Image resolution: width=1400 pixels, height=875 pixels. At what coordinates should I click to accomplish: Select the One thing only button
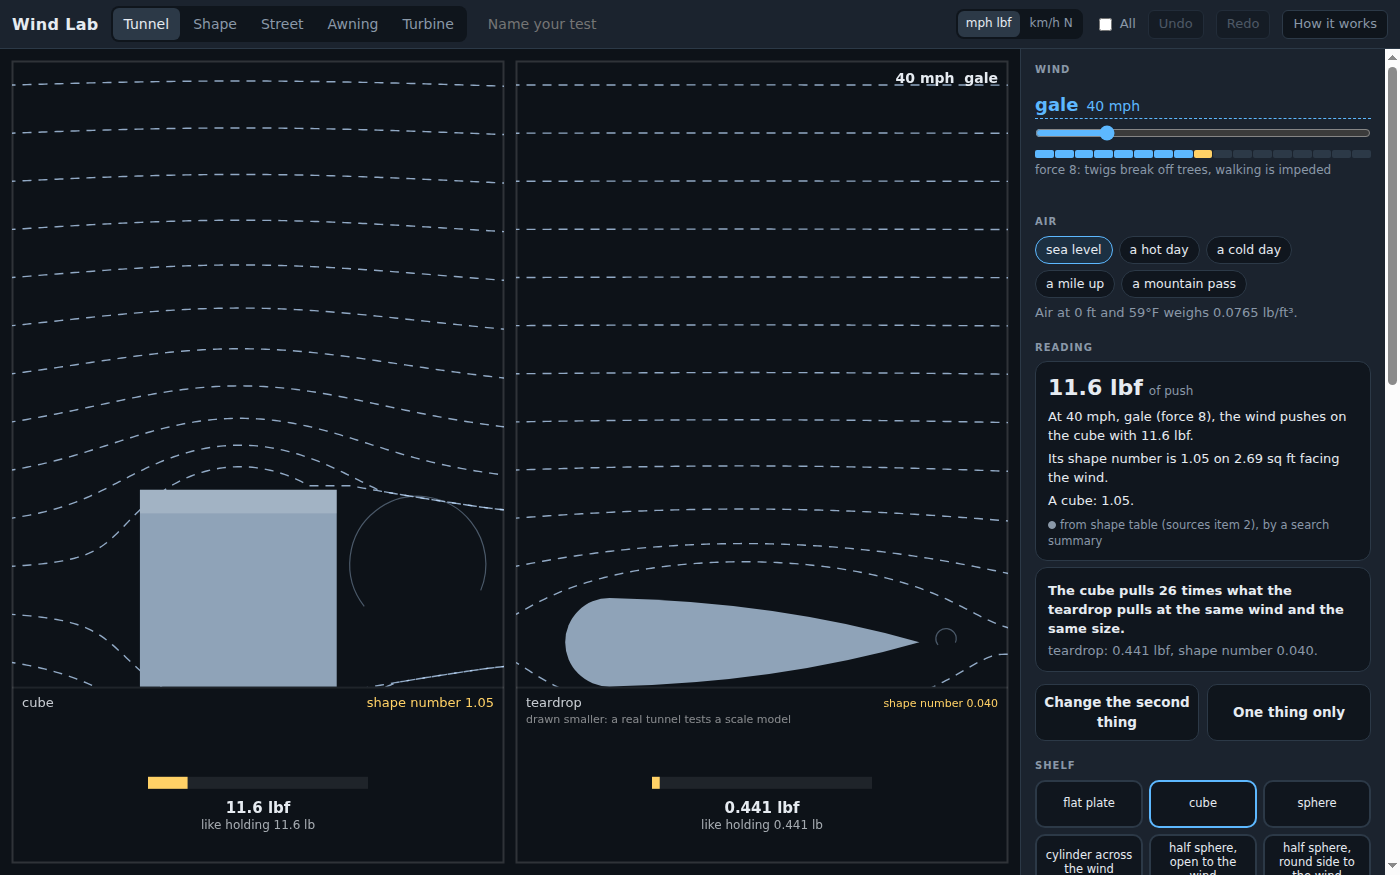(x=1289, y=712)
